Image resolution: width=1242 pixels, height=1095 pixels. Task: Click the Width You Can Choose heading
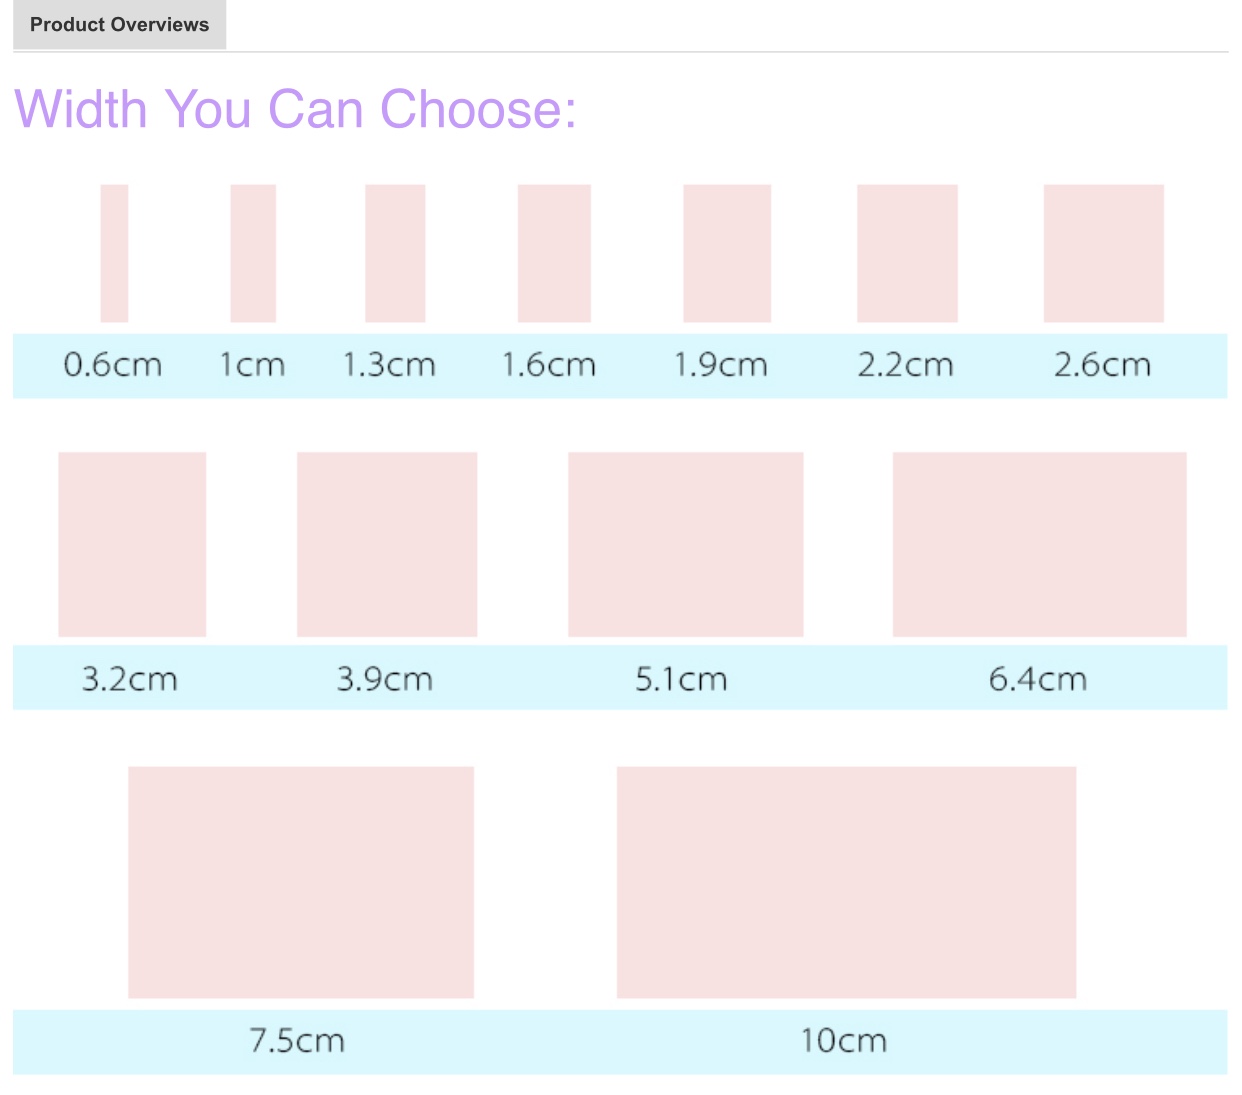tap(296, 109)
